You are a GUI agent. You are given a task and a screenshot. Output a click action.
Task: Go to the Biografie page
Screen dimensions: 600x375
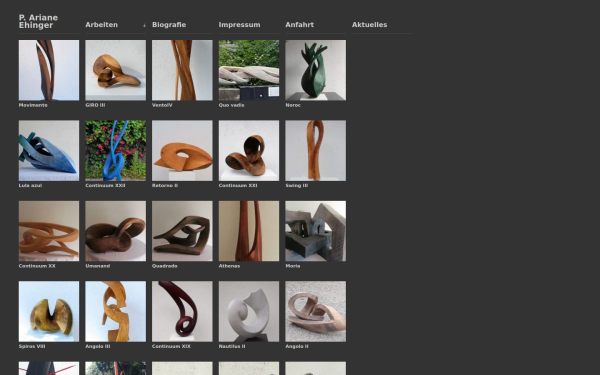169,25
